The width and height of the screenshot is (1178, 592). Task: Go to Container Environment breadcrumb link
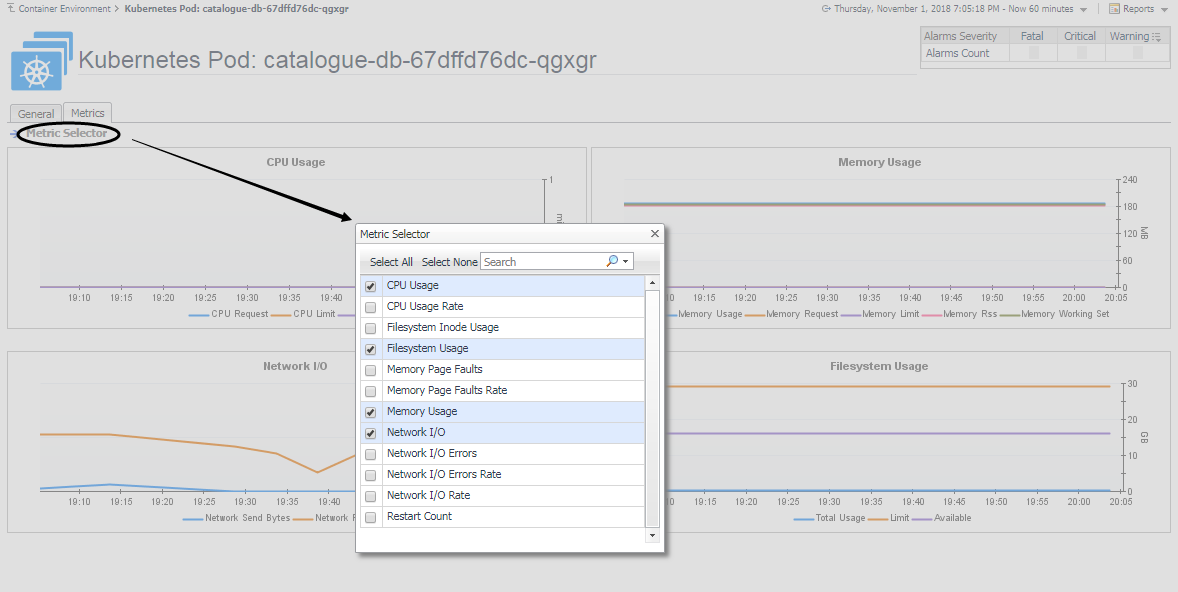(65, 9)
